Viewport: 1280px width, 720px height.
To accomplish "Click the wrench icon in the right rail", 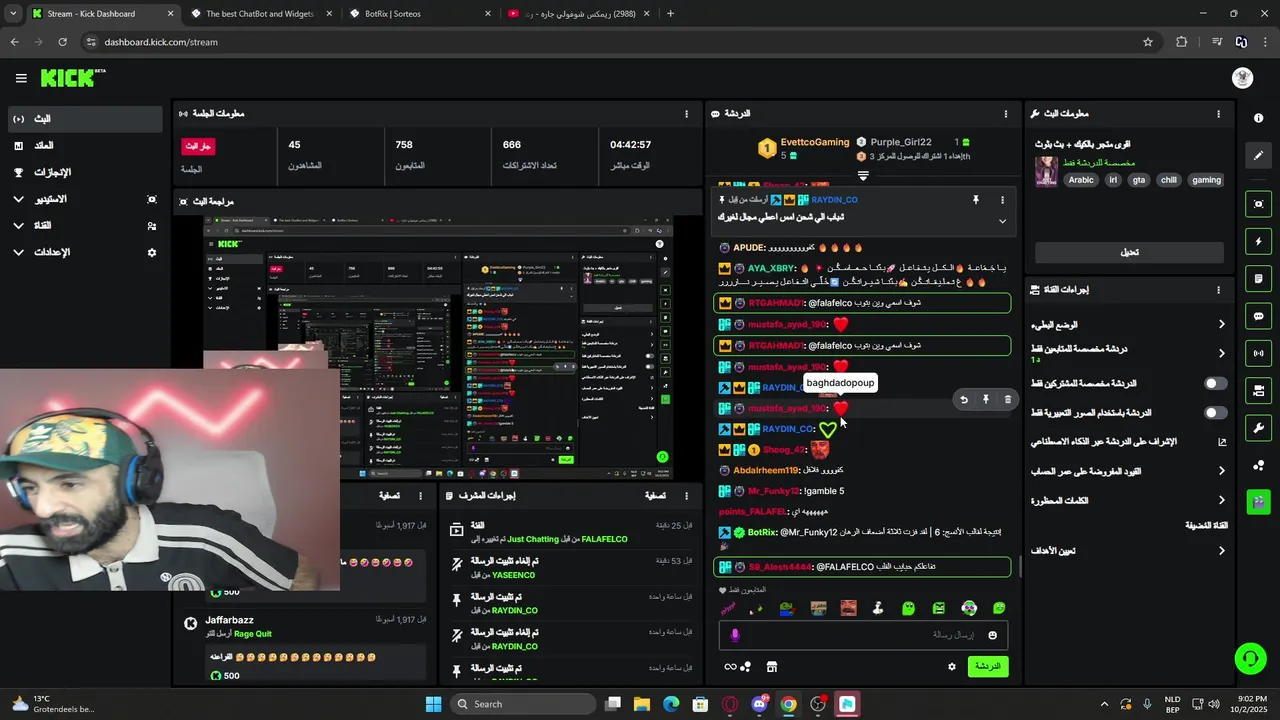I will 1258,428.
